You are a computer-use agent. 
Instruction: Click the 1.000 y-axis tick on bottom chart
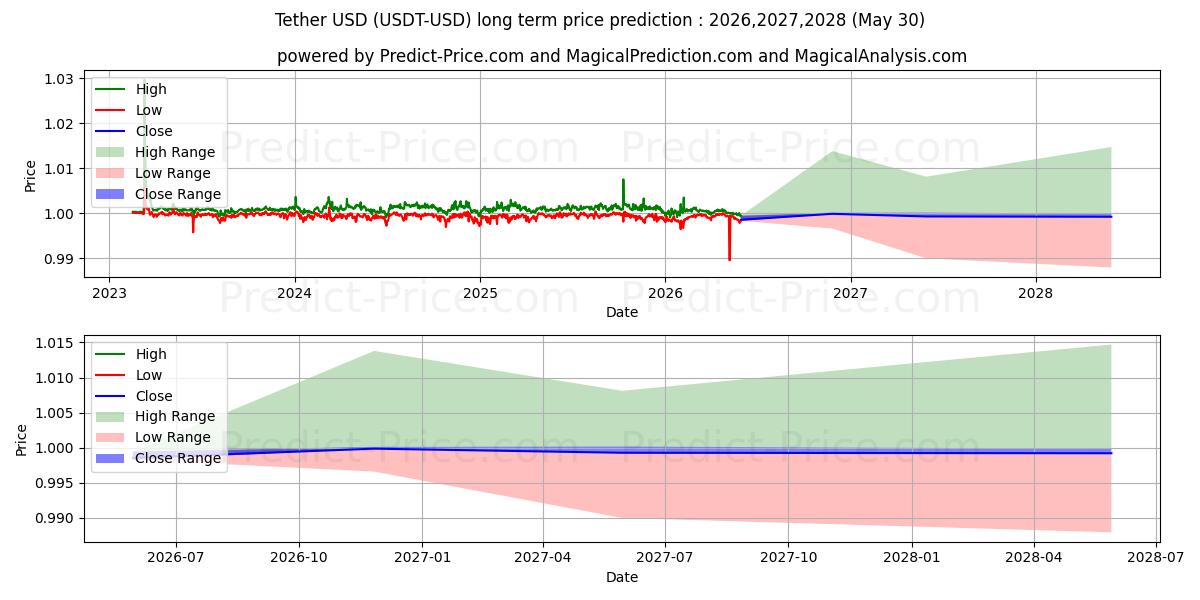click(56, 448)
